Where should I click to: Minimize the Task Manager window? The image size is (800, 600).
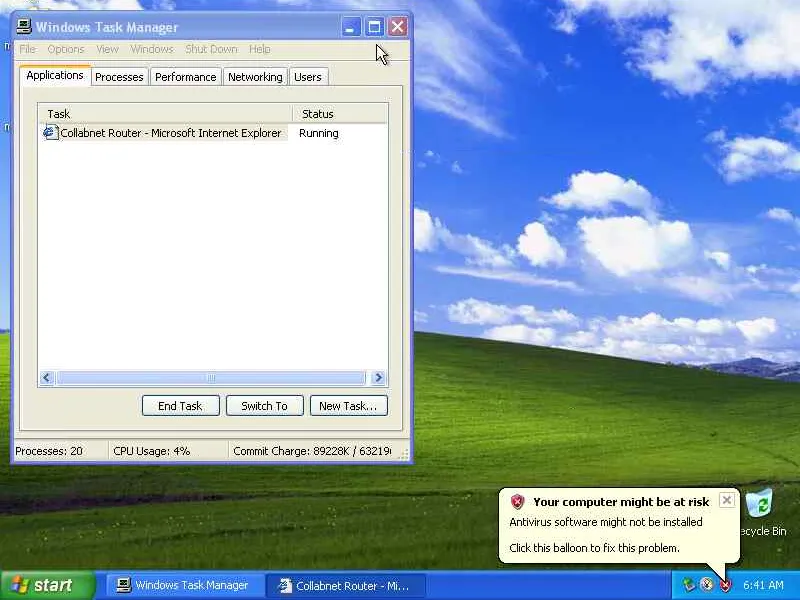pos(351,27)
